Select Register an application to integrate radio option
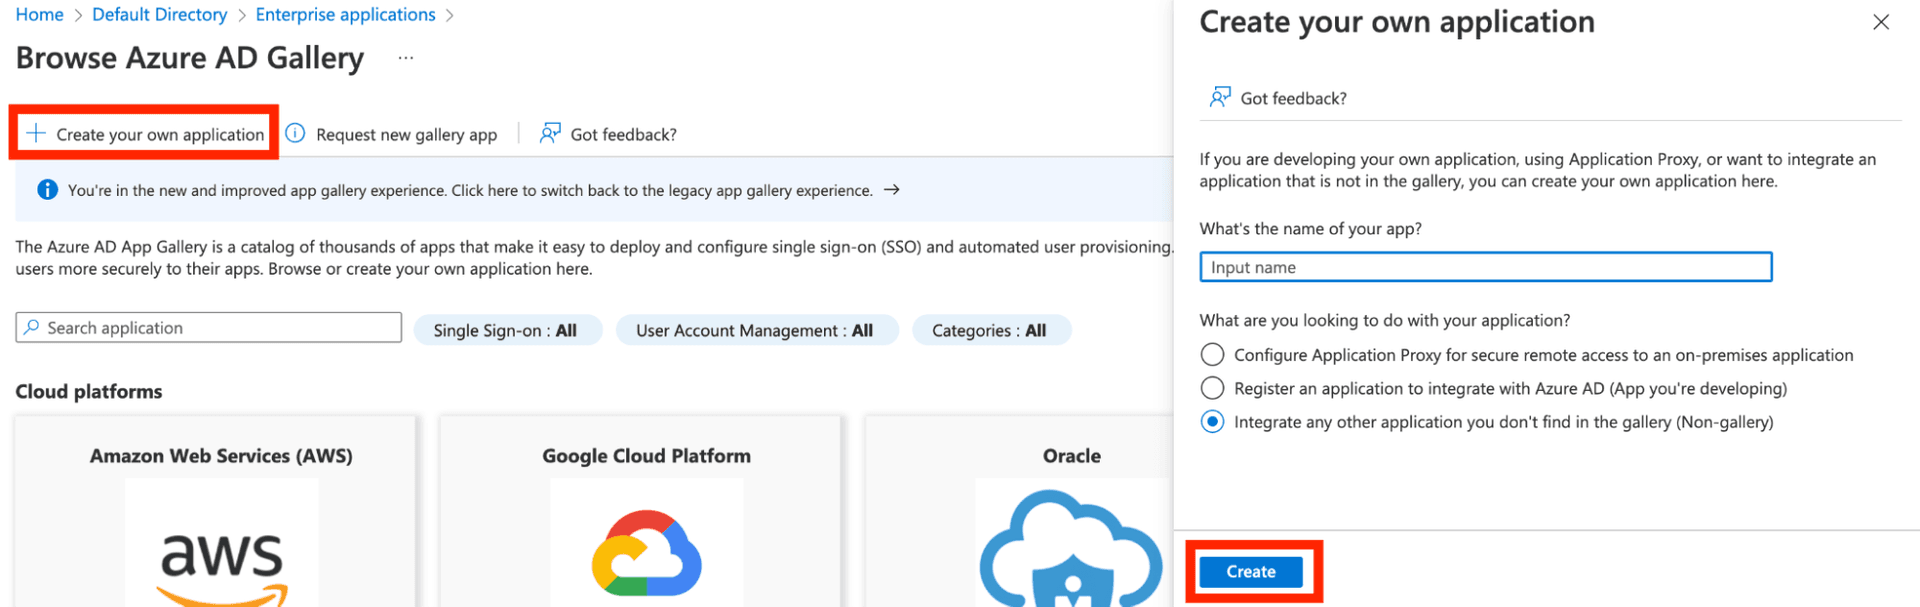The width and height of the screenshot is (1920, 607). [1212, 388]
